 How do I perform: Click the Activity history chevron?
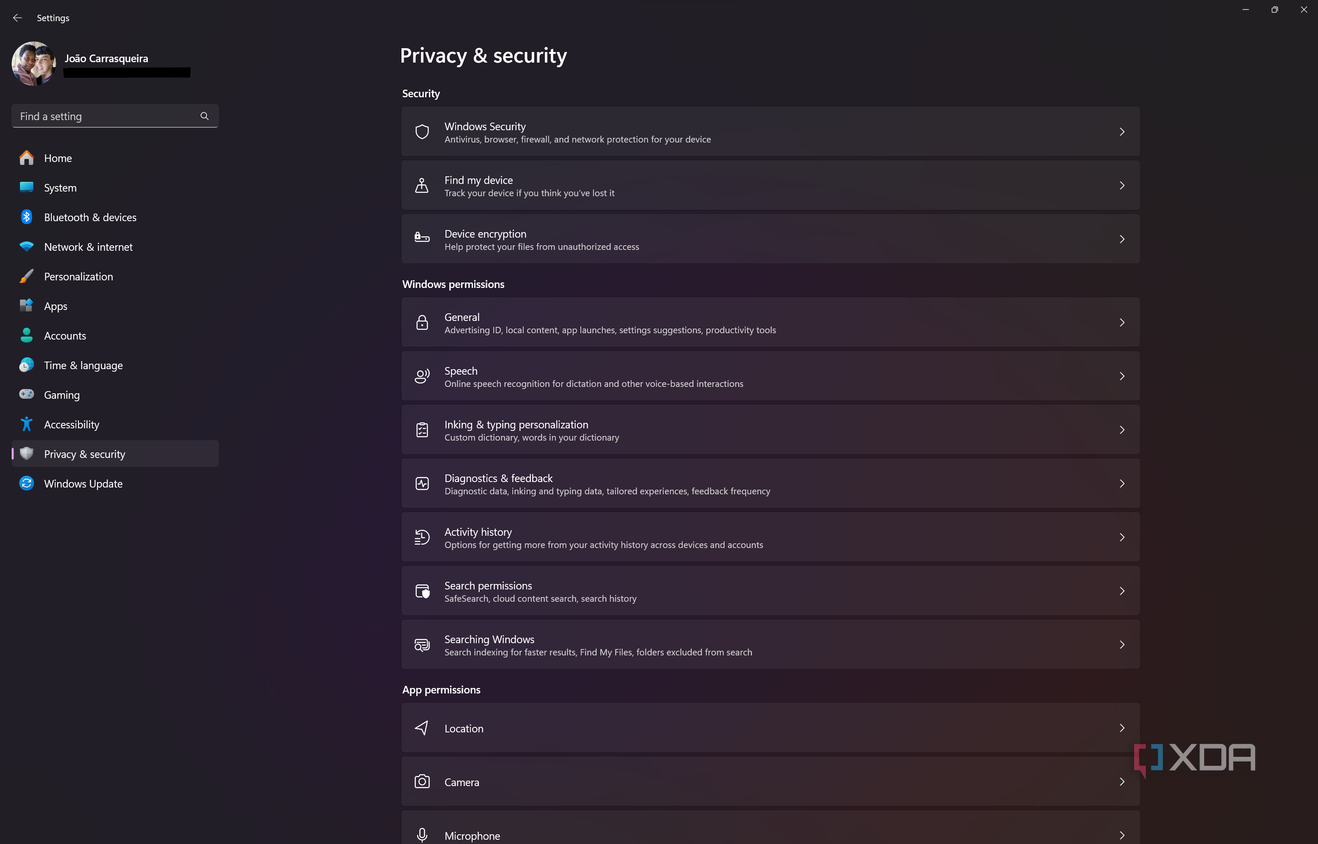[1122, 537]
